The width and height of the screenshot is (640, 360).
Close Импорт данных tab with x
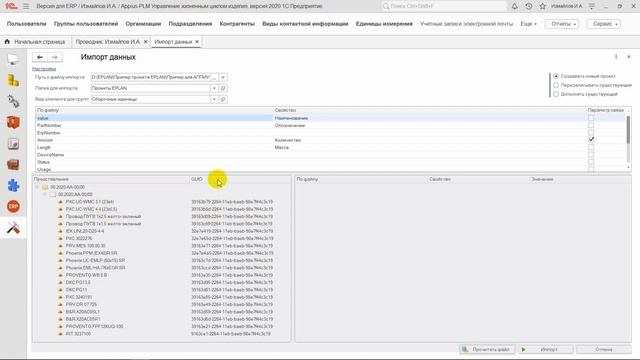point(197,42)
